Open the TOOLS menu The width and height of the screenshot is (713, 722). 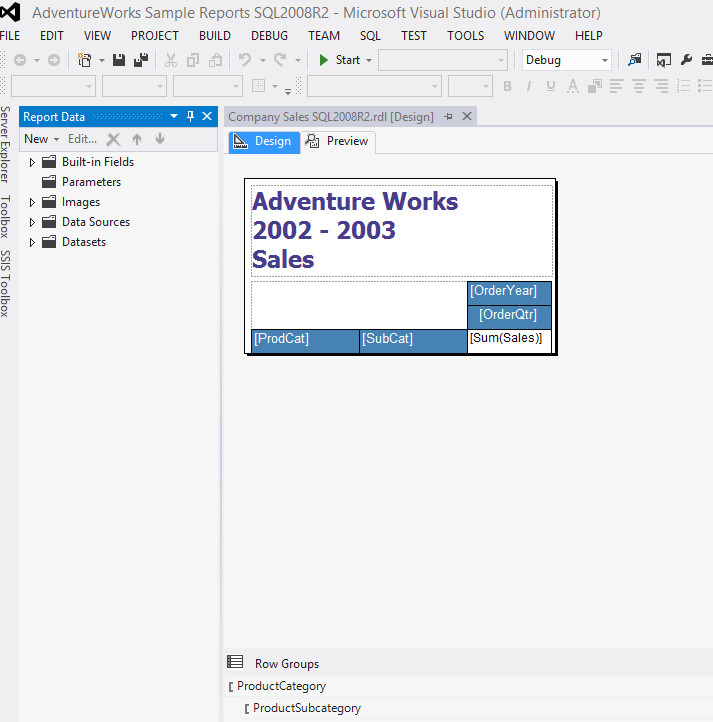(x=465, y=35)
